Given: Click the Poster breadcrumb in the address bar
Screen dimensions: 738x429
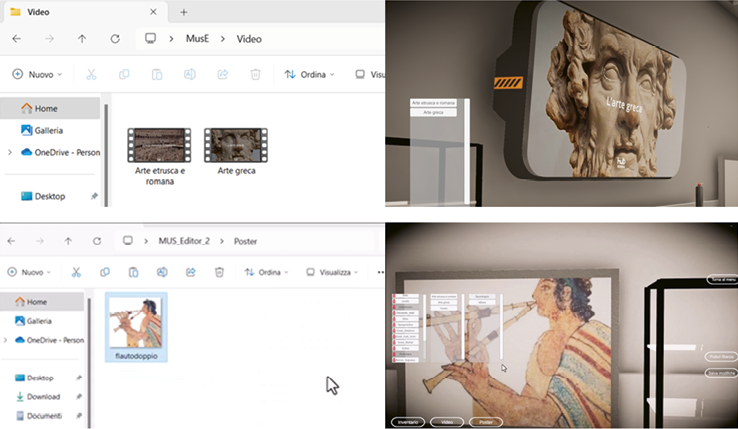Looking at the screenshot, I should pos(245,241).
